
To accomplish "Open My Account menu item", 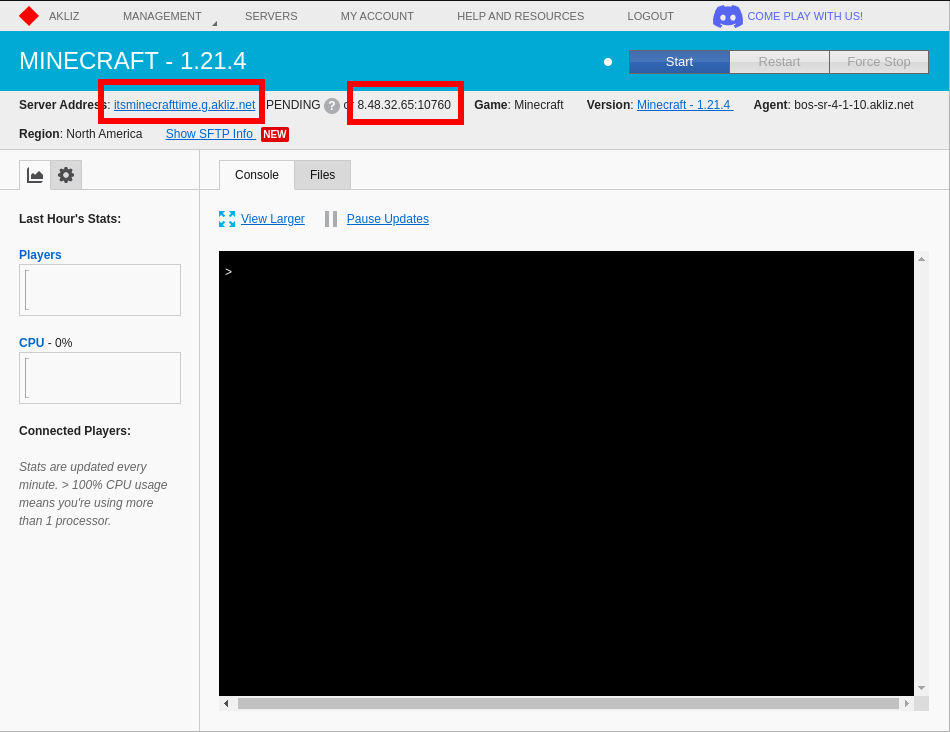I will point(377,16).
